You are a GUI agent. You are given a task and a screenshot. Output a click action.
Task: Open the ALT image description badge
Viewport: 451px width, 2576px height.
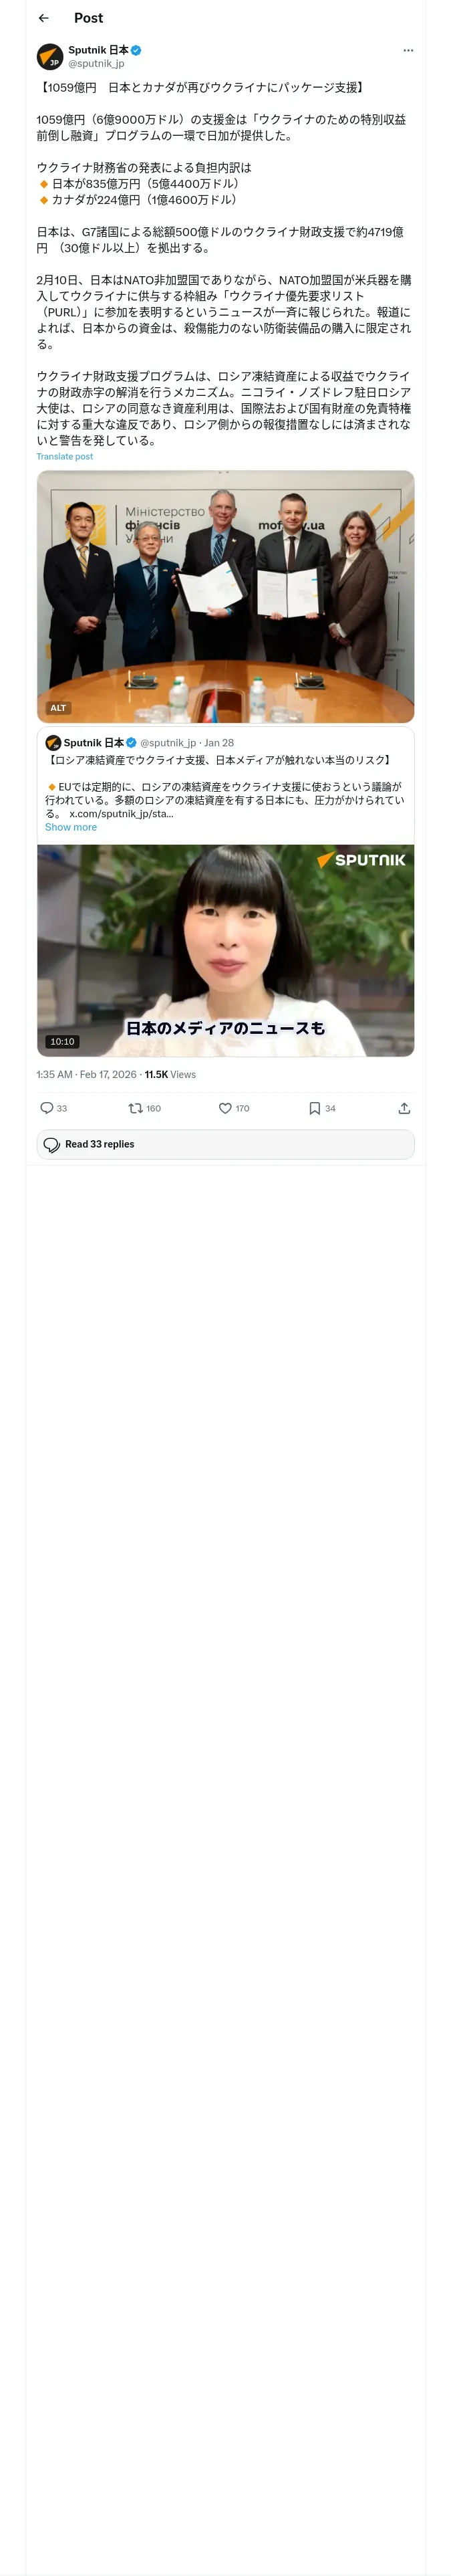pyautogui.click(x=58, y=708)
